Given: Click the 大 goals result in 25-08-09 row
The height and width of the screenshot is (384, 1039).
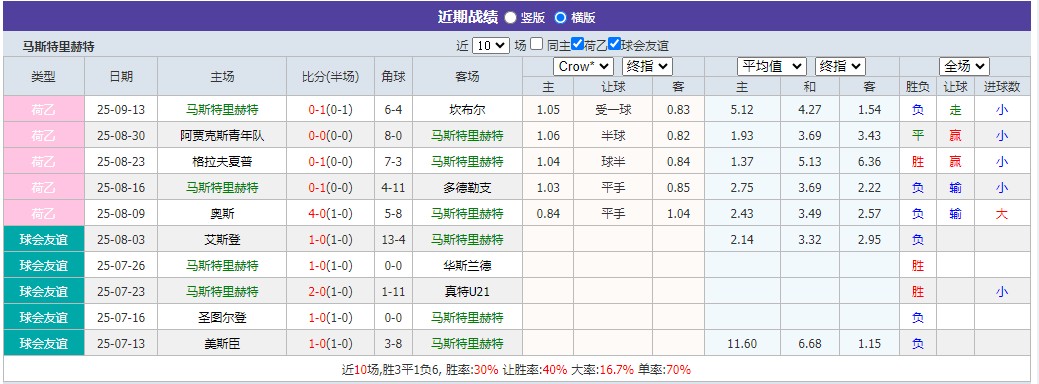Looking at the screenshot, I should pyautogui.click(x=1001, y=214).
